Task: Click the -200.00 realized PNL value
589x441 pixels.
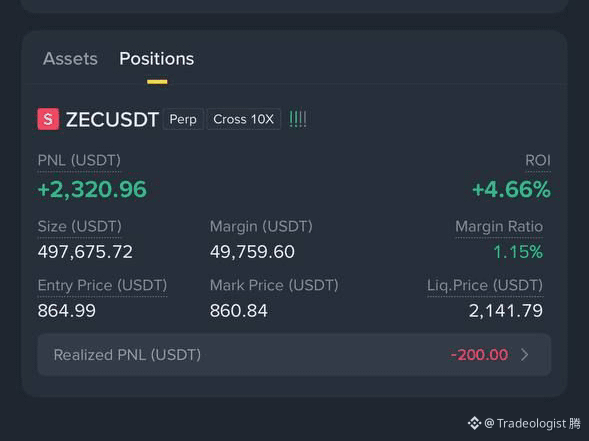Action: [479, 355]
